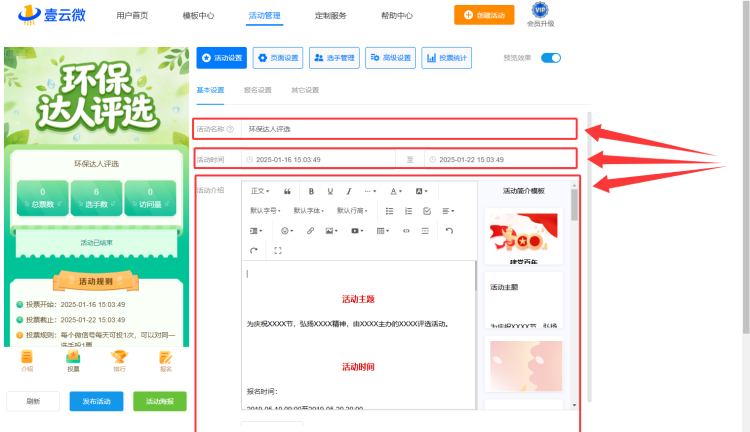
Task: Click the end time field 2025-01-22
Action: pos(500,159)
